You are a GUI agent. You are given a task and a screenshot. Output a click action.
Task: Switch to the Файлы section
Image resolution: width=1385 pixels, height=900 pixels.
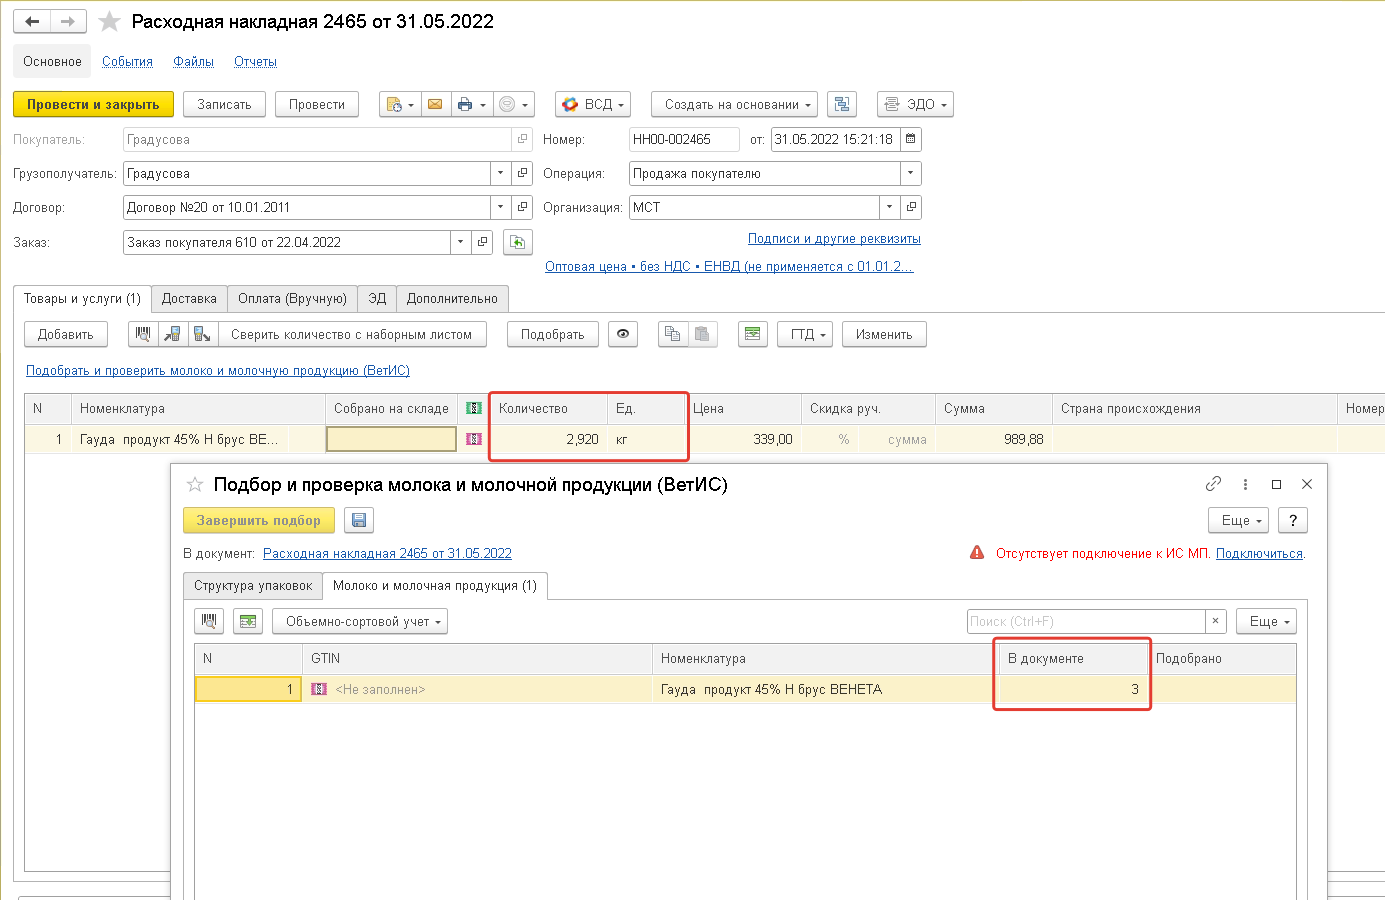(x=193, y=61)
